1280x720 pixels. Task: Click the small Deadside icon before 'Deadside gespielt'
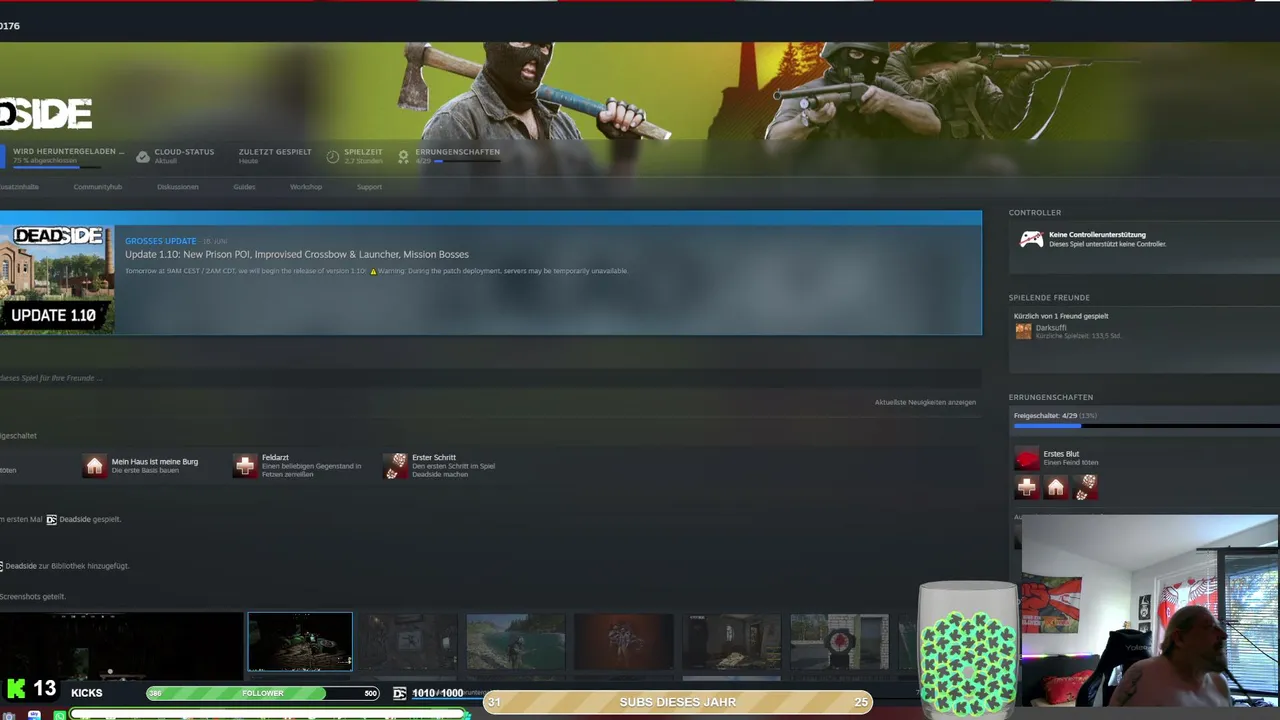(x=51, y=519)
